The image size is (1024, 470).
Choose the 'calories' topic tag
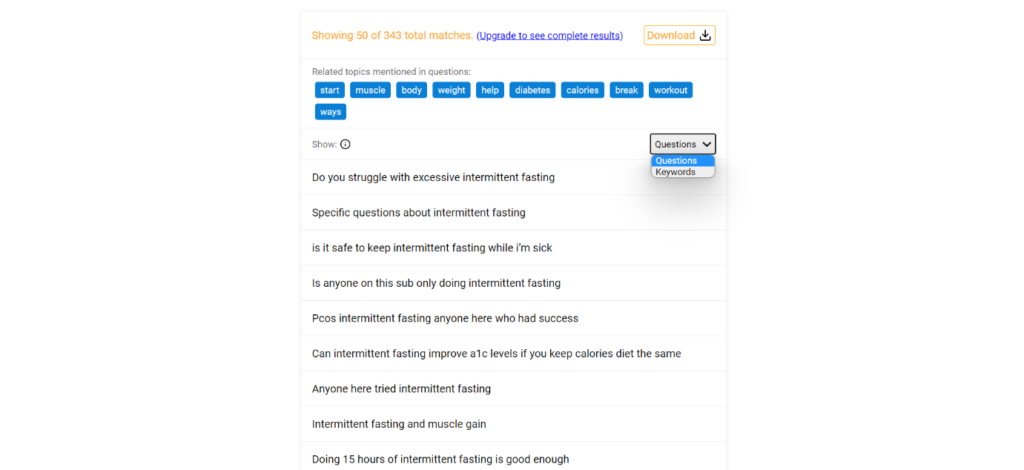click(x=583, y=90)
